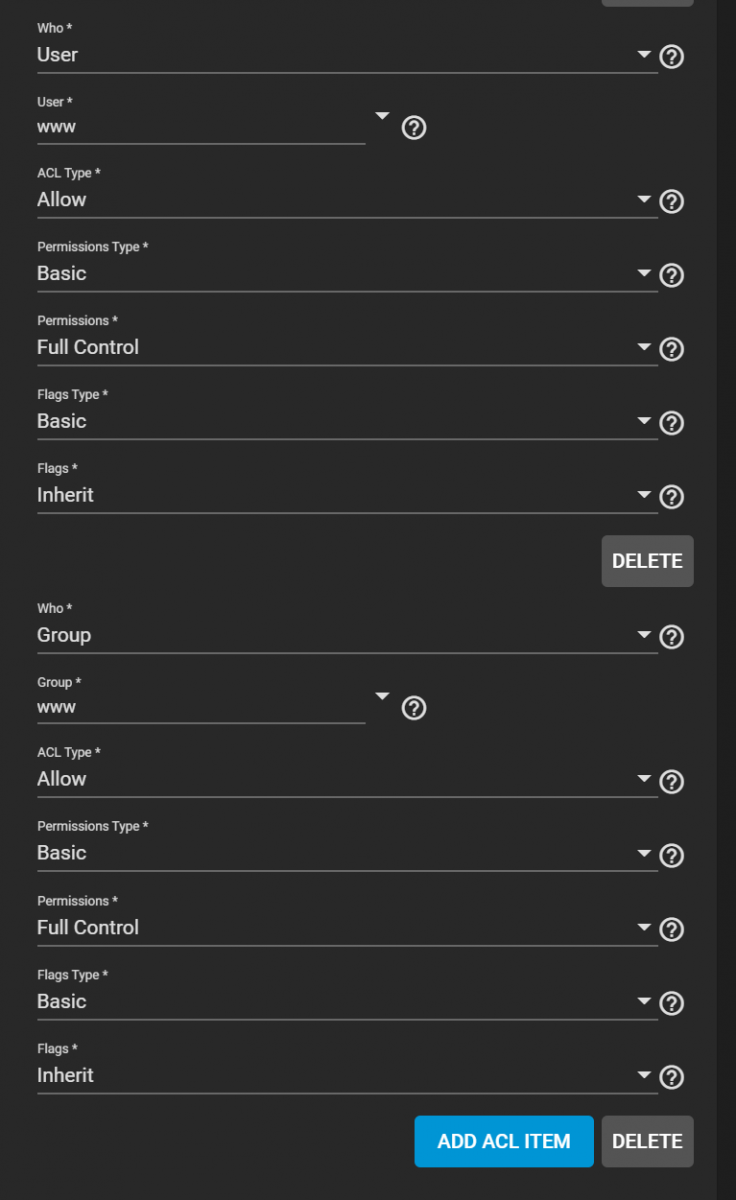Open help for first Full Control permissions
Image resolution: width=736 pixels, height=1200 pixels.
(672, 349)
